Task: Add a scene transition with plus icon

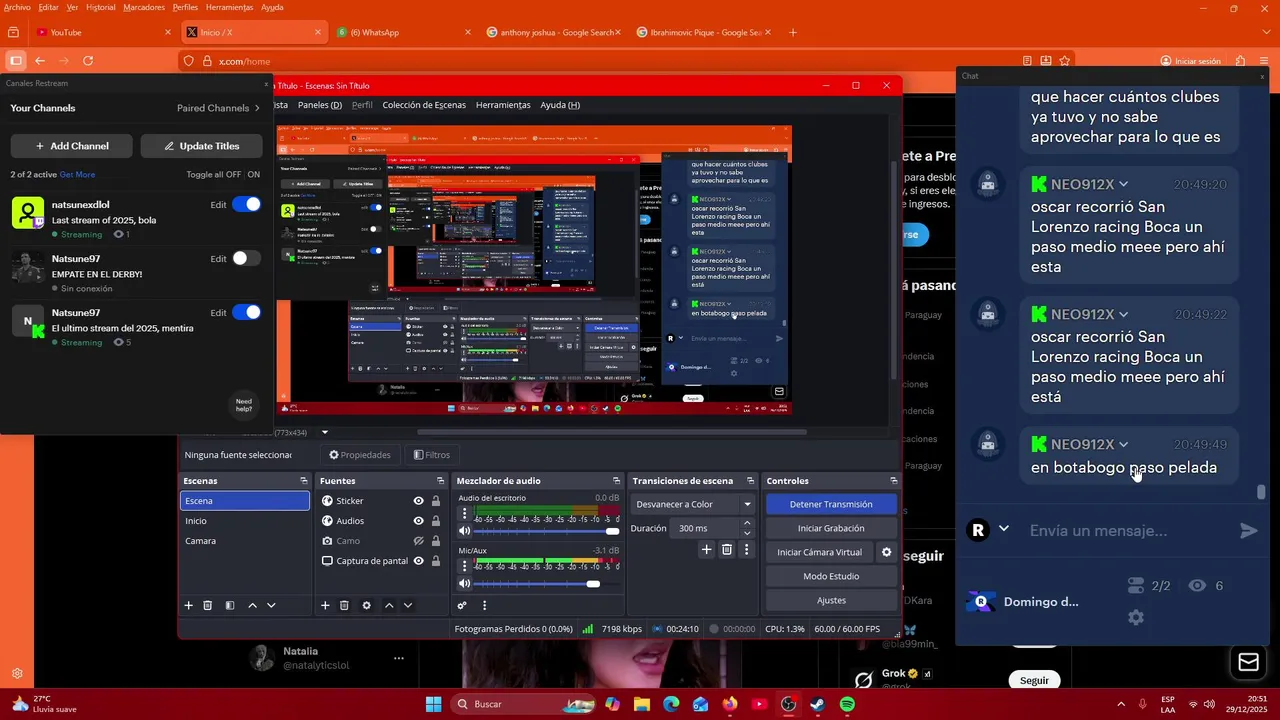Action: [x=706, y=549]
